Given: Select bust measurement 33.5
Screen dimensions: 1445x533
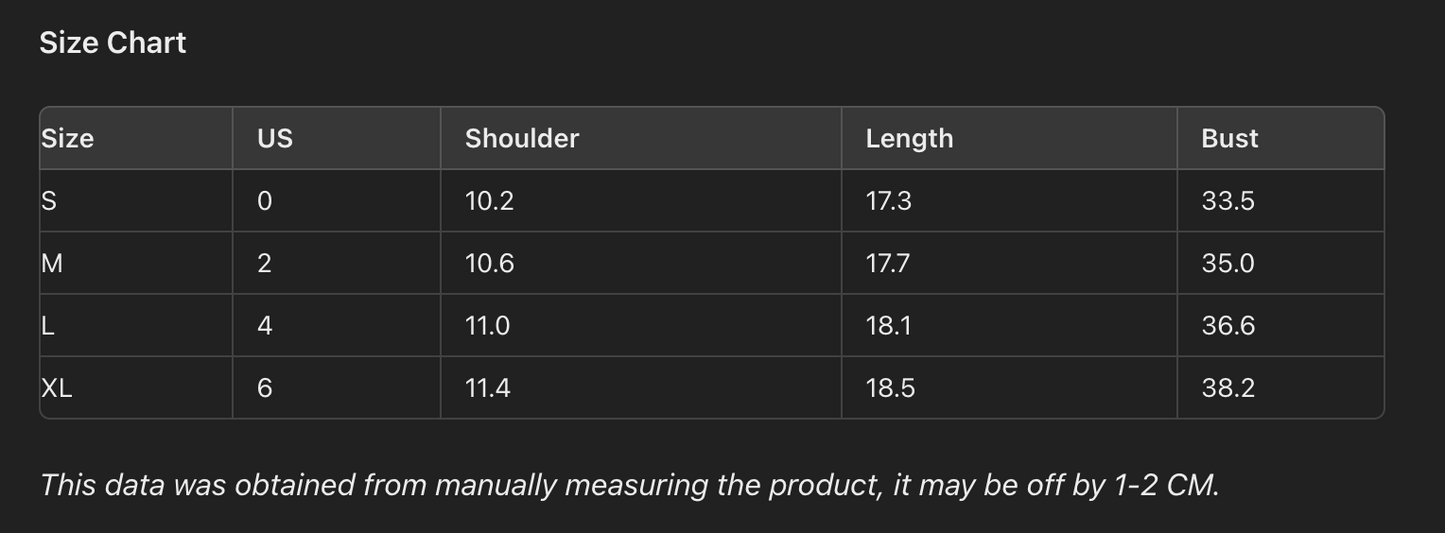Looking at the screenshot, I should (1227, 201).
